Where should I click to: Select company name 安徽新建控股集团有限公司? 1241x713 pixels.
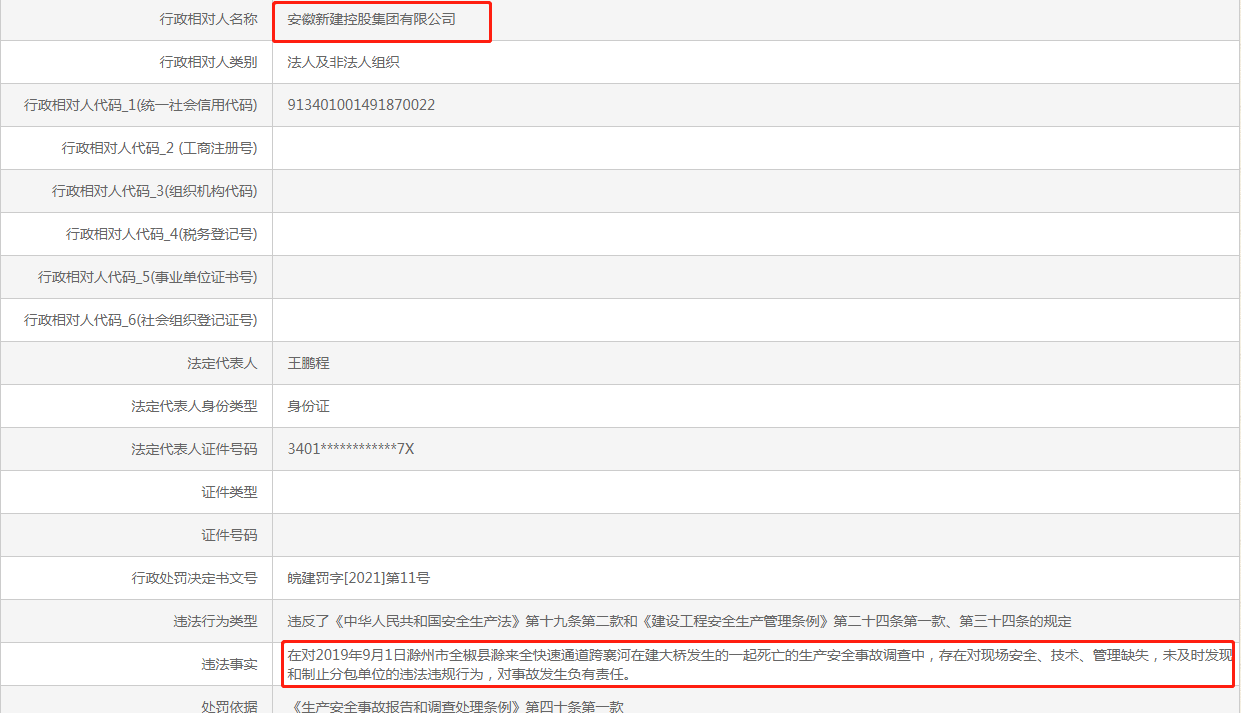coord(371,19)
